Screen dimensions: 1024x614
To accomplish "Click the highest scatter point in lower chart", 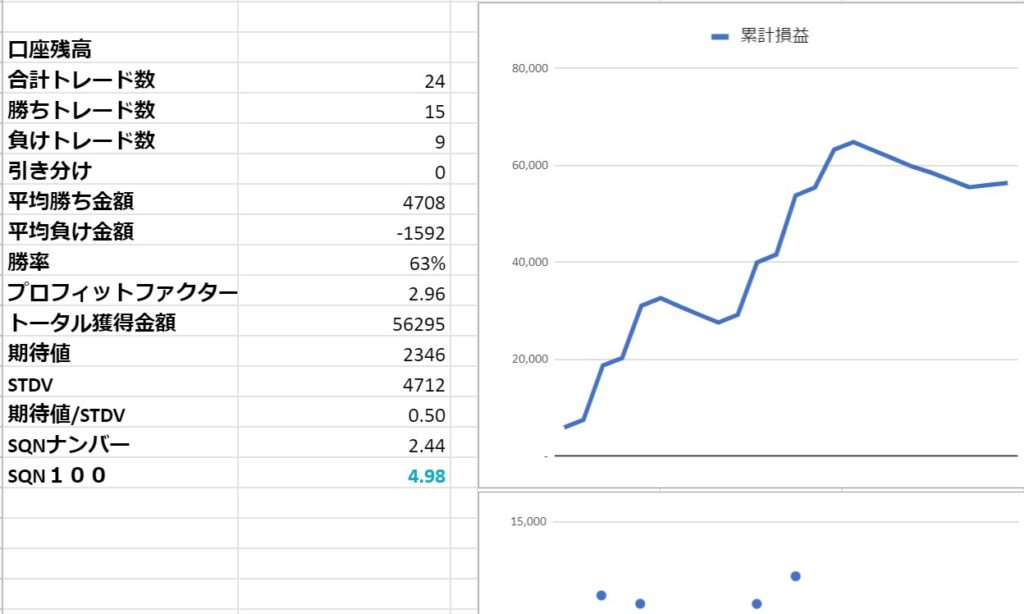I will [x=795, y=576].
